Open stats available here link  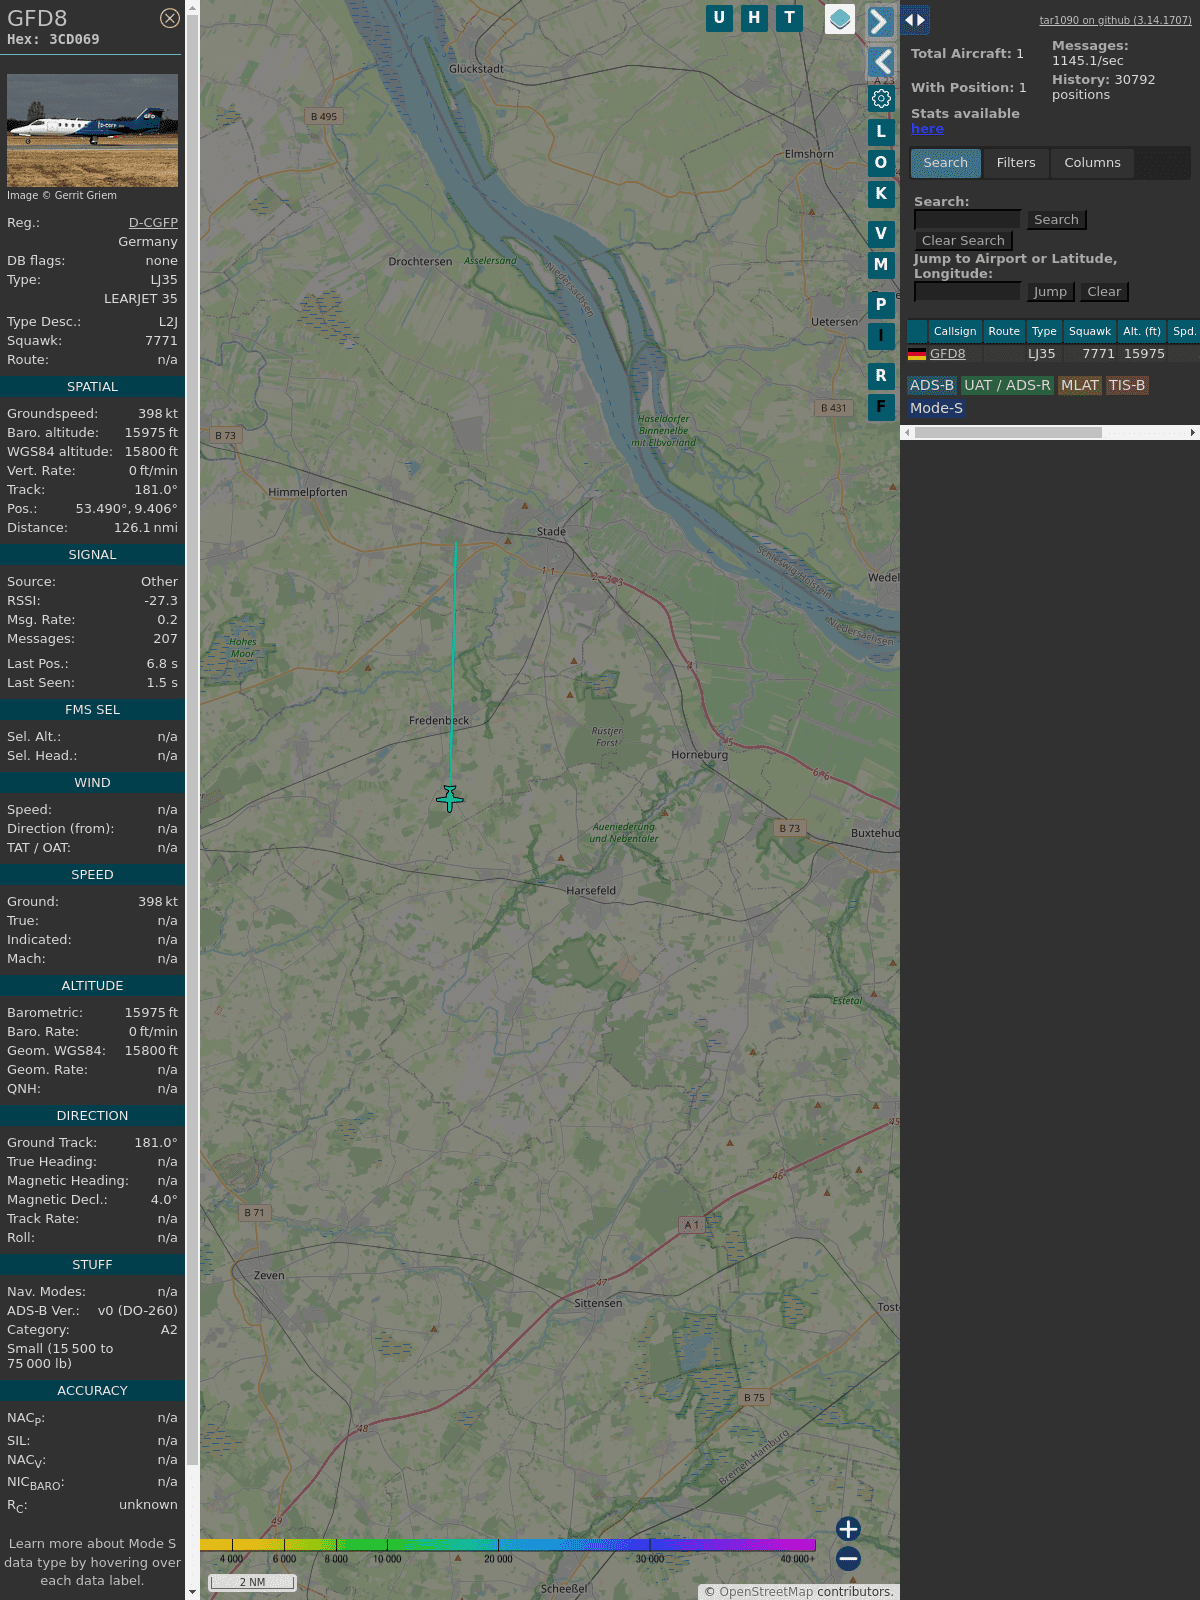(x=927, y=129)
